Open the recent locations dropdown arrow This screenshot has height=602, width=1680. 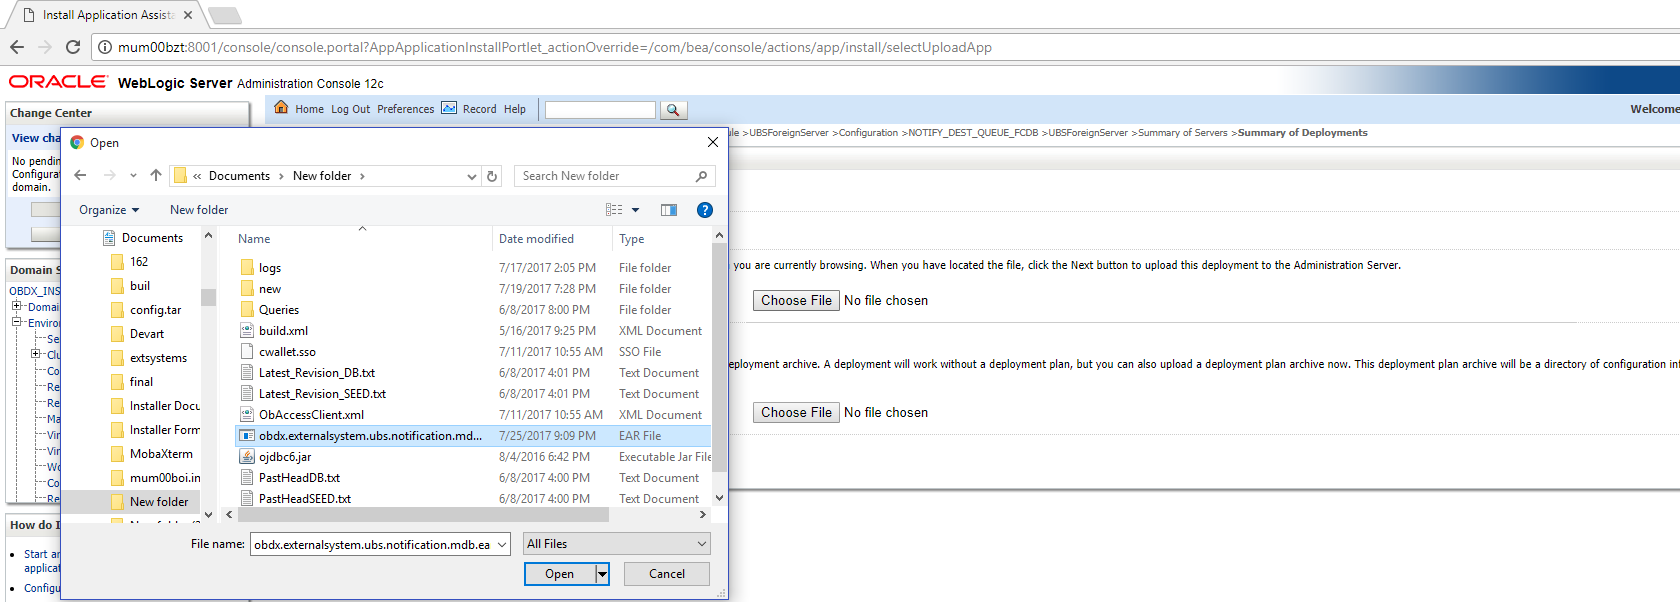[133, 176]
